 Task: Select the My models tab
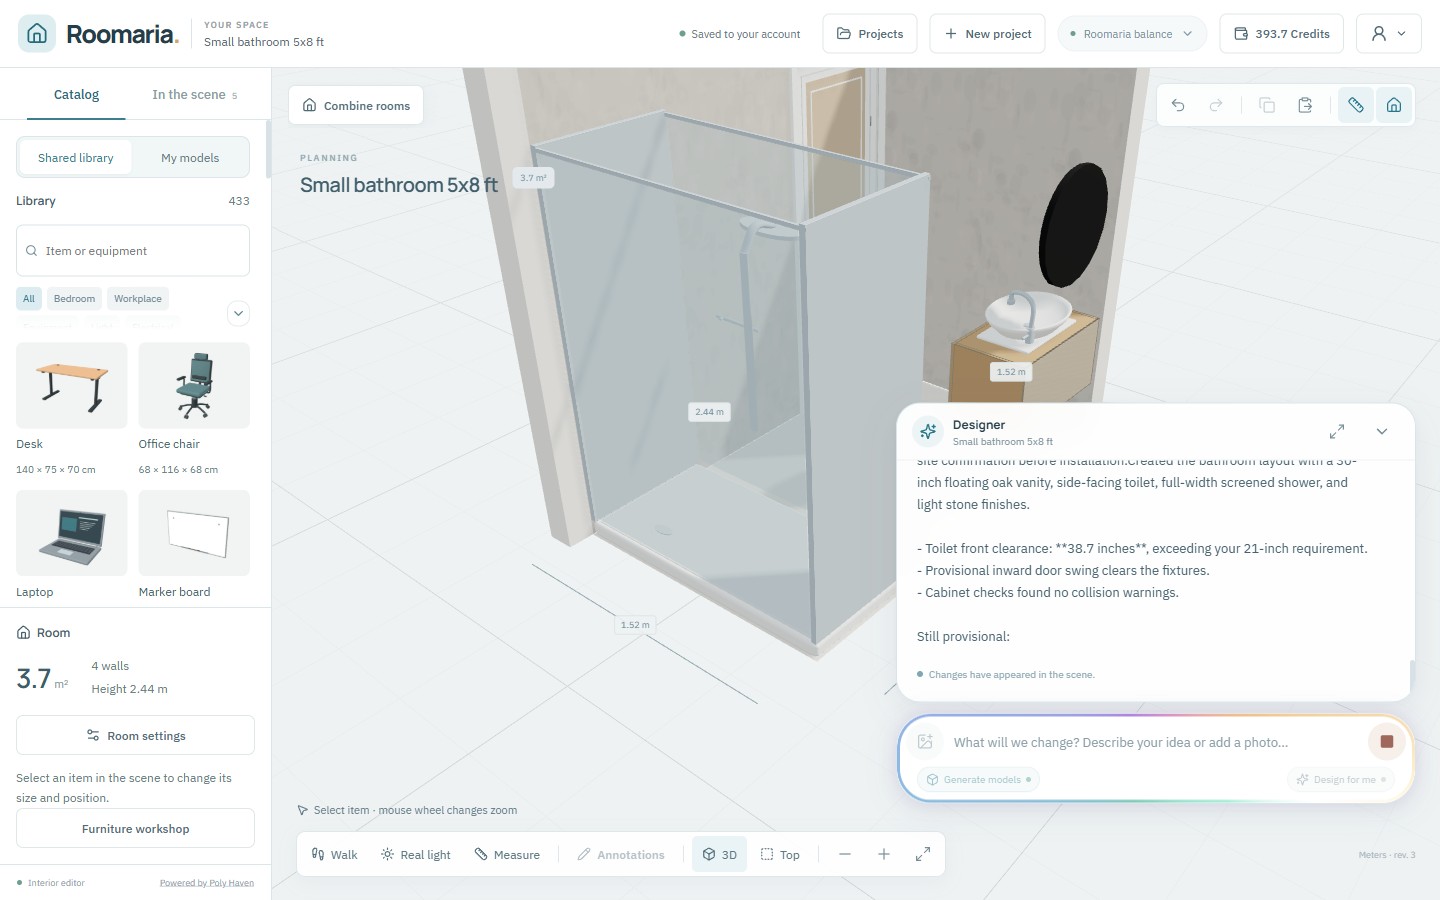point(190,158)
